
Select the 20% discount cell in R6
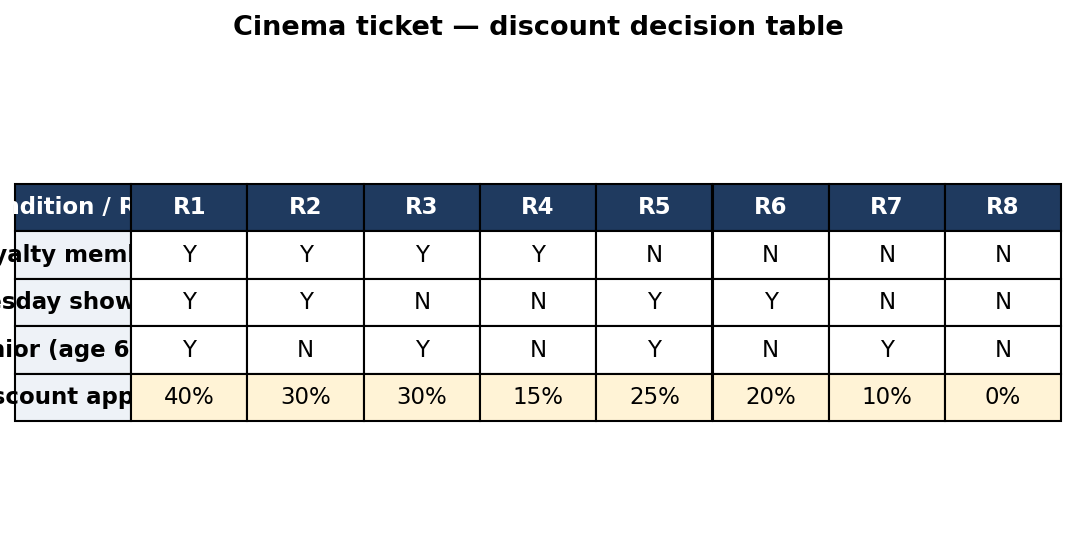click(x=771, y=397)
